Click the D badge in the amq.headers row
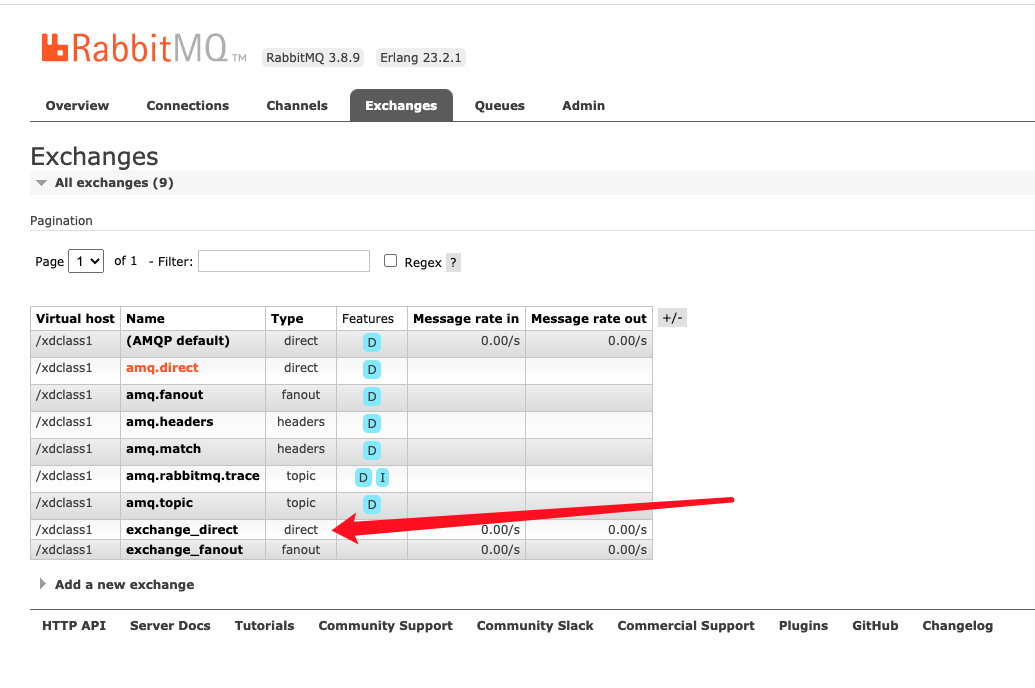The image size is (1035, 688). coord(372,424)
